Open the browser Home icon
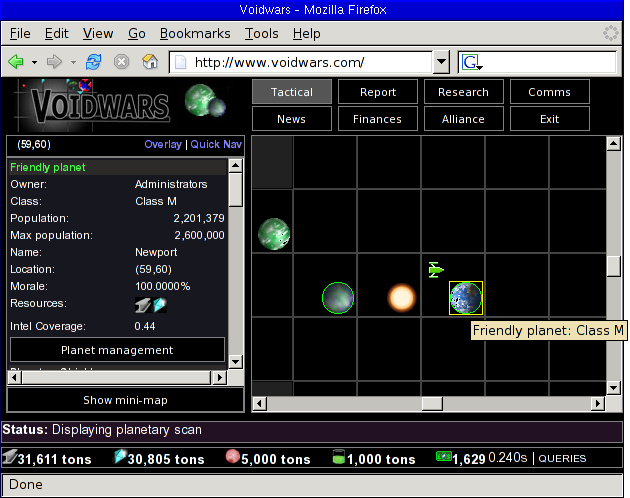The height and width of the screenshot is (498, 630). click(150, 62)
